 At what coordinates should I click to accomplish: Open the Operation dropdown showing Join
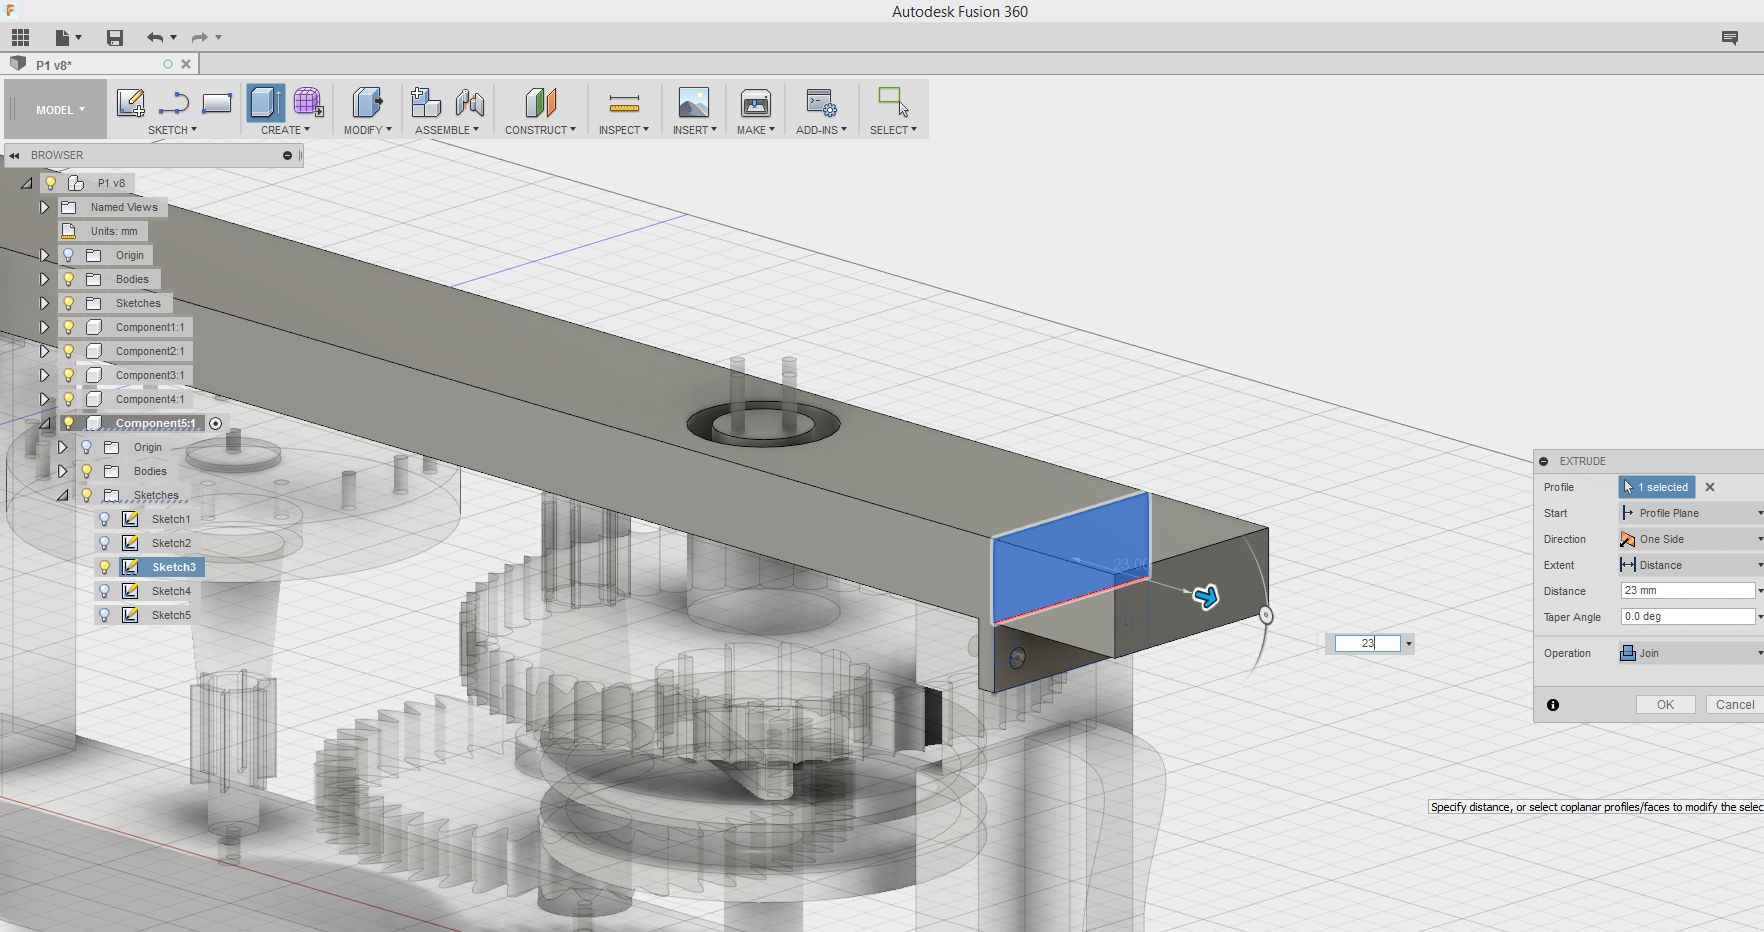pyautogui.click(x=1691, y=653)
